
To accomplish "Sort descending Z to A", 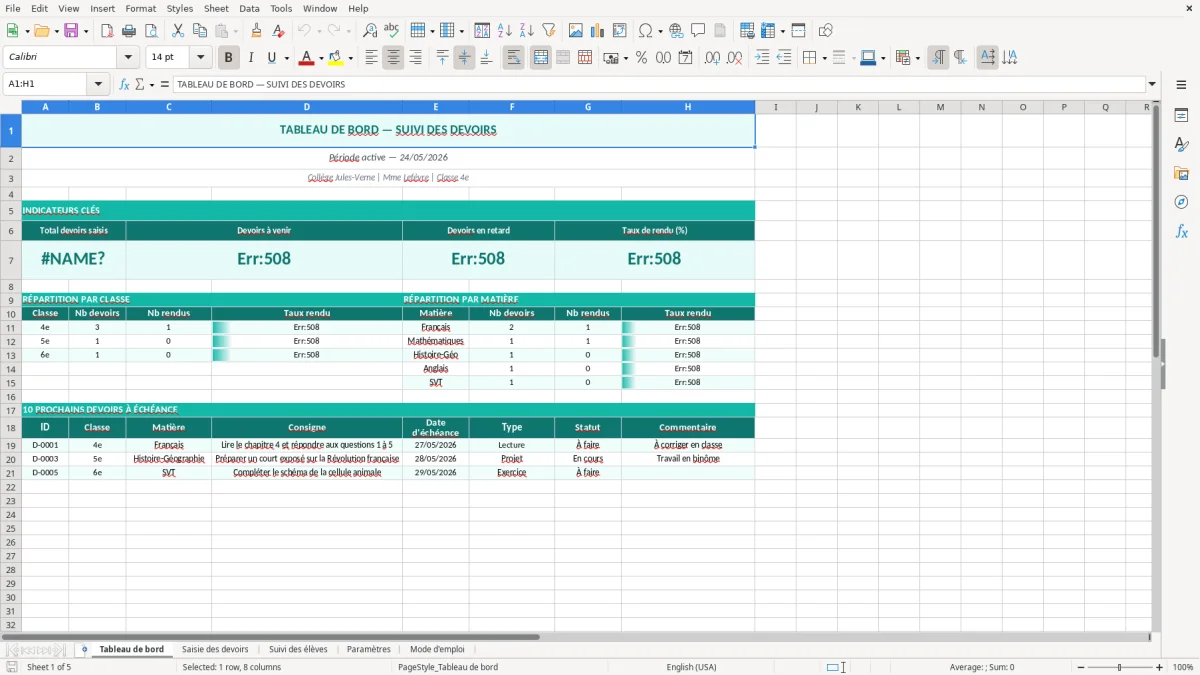I will pos(527,31).
